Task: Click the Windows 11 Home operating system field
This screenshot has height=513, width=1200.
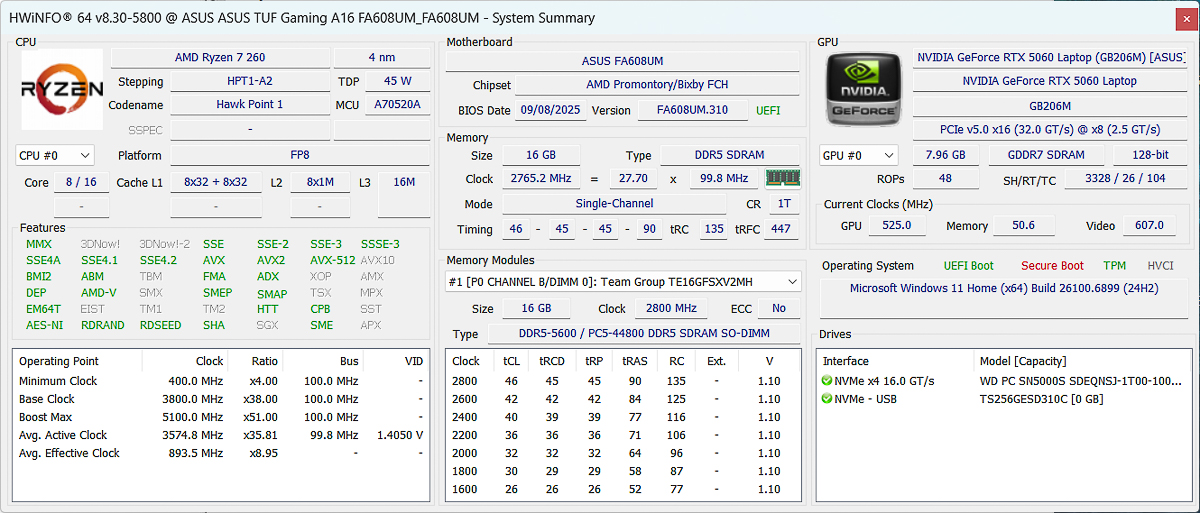Action: coord(1004,288)
